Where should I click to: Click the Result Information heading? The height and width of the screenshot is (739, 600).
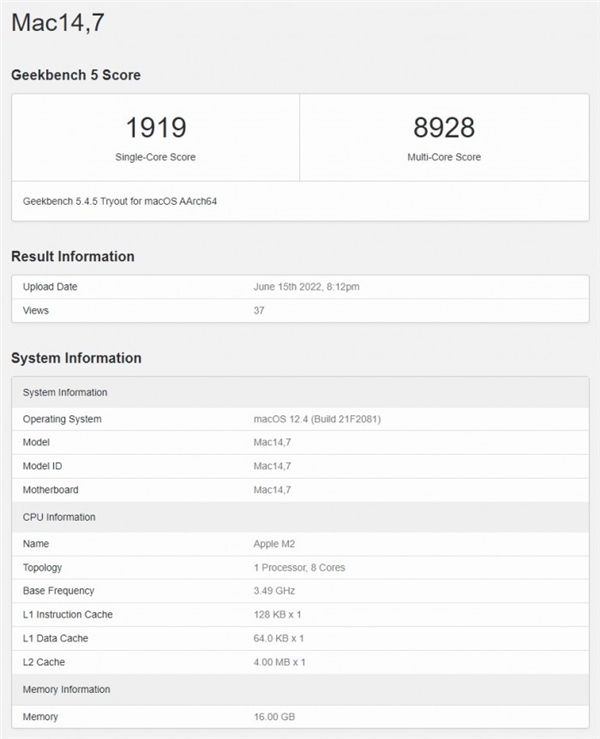73,256
